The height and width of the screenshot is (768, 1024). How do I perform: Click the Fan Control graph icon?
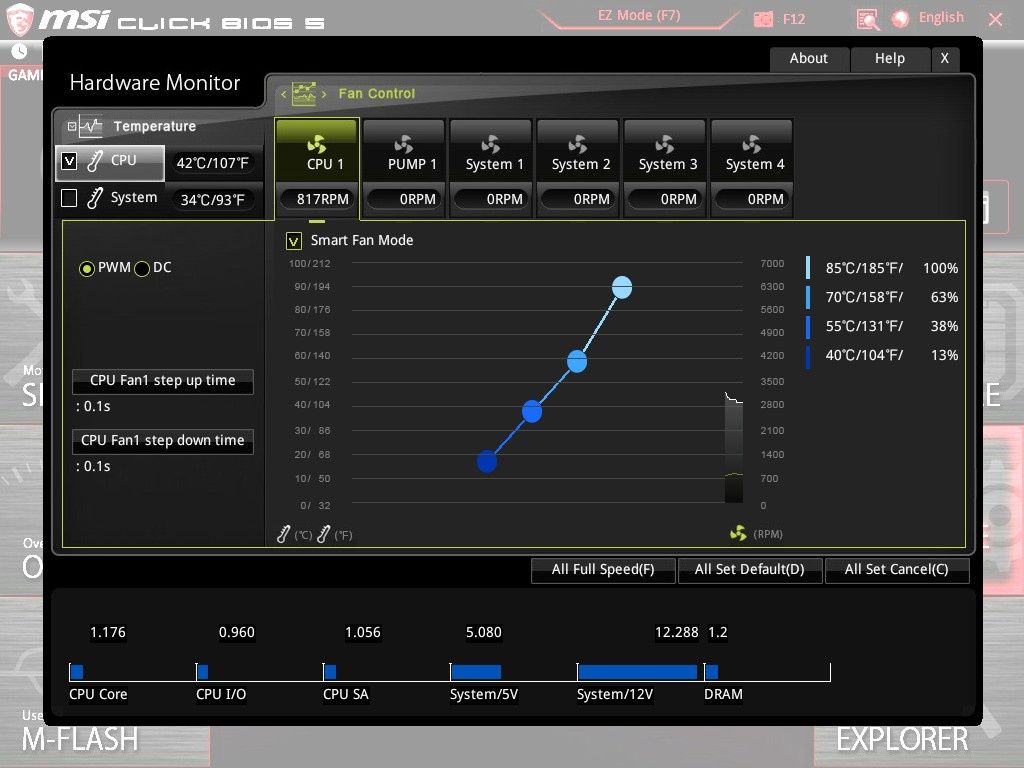tap(304, 93)
